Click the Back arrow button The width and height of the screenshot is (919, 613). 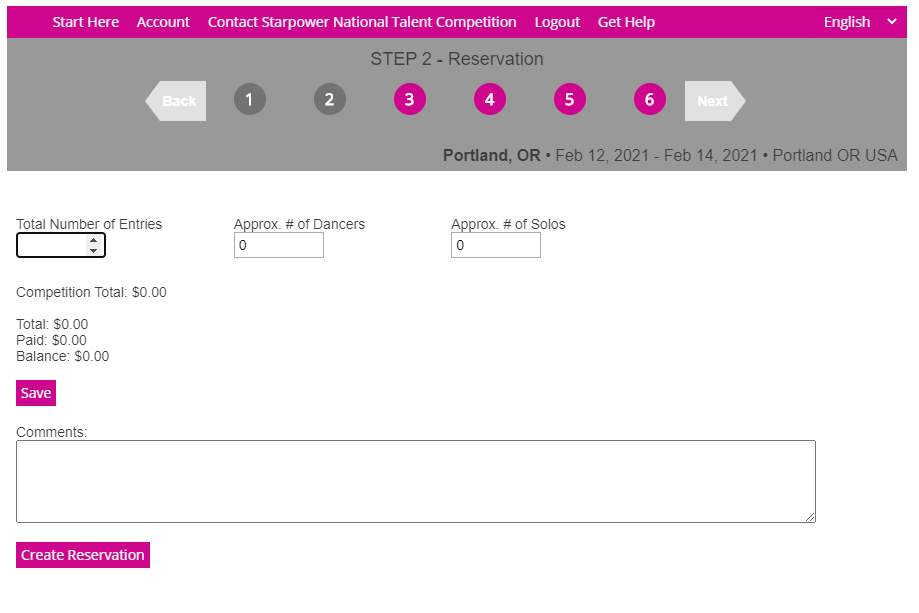[x=177, y=101]
